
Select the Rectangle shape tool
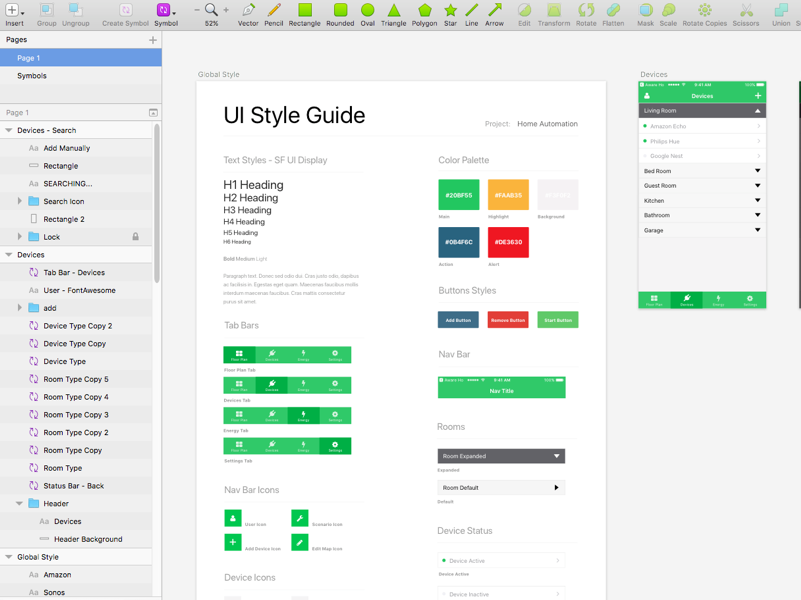coord(305,10)
